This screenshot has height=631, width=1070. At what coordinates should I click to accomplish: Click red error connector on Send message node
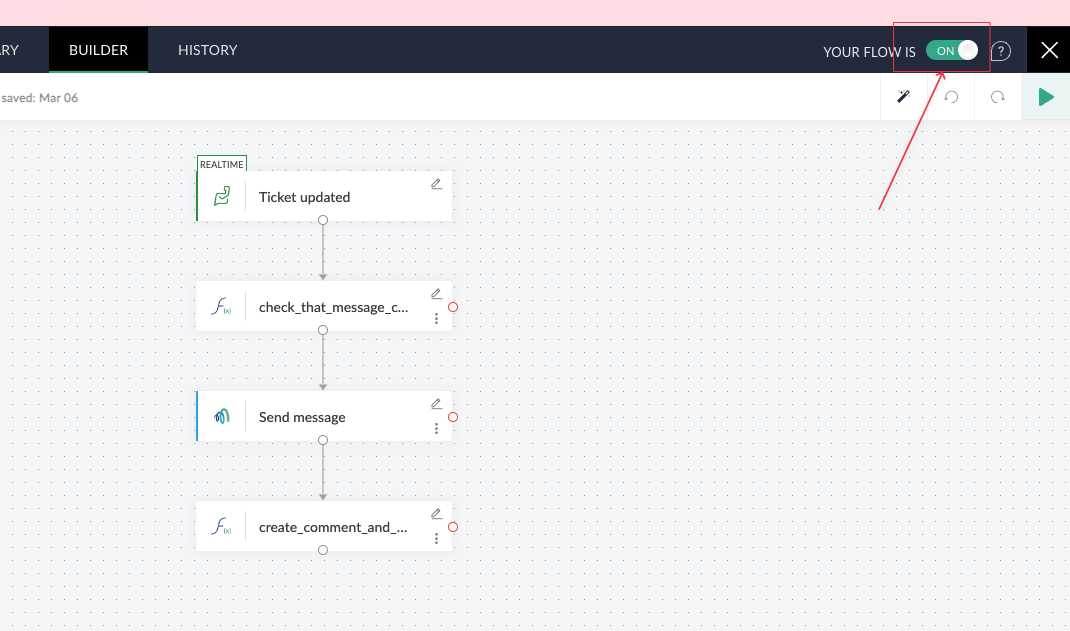click(452, 417)
